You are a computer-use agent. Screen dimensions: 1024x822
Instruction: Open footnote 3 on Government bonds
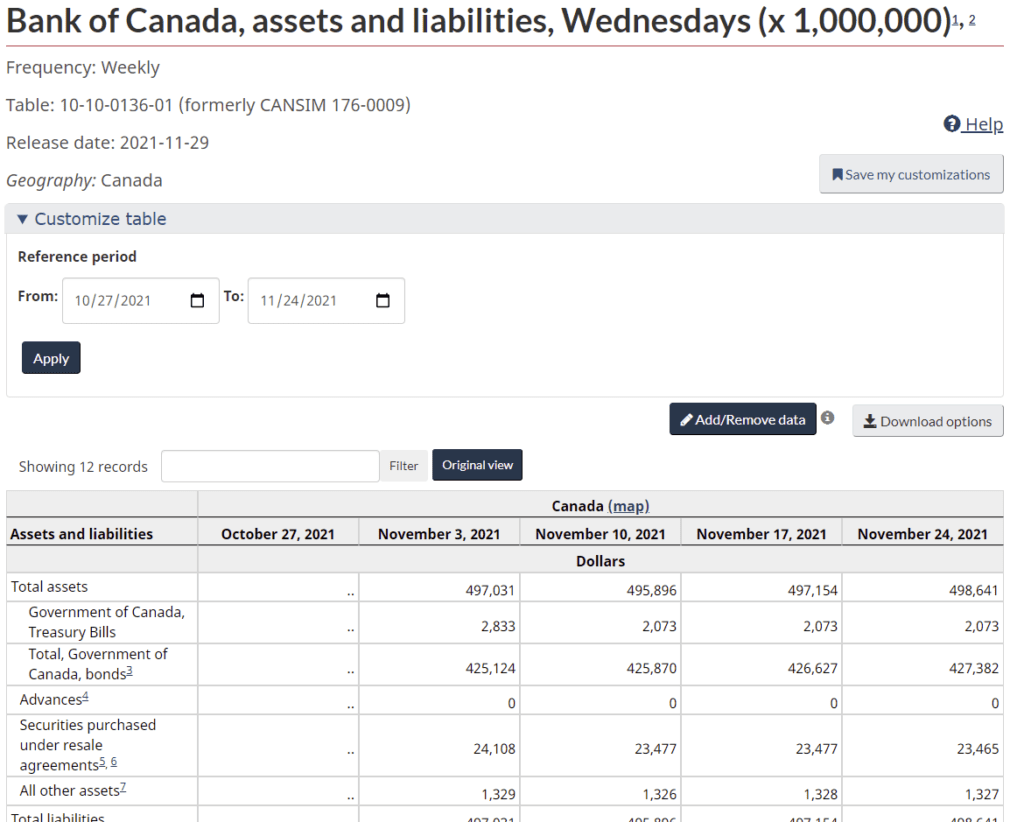tap(129, 671)
